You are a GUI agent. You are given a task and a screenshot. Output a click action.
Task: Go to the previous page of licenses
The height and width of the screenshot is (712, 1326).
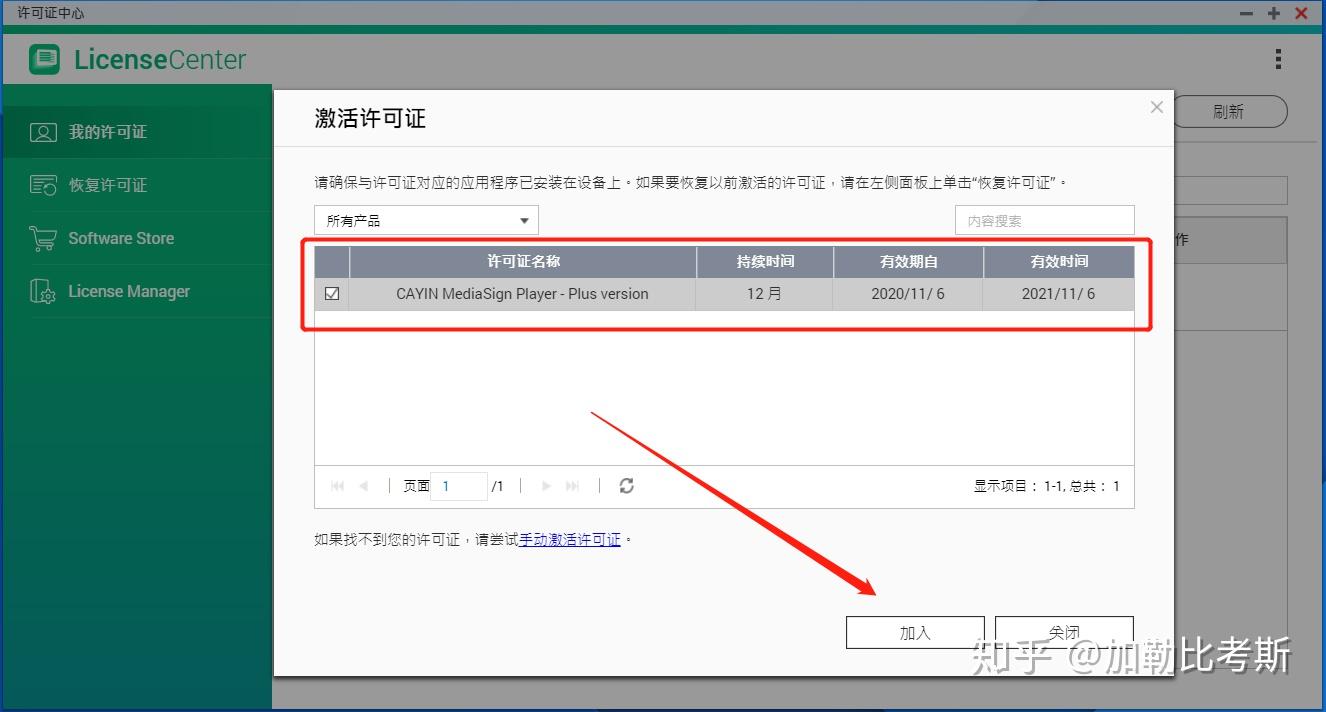(x=362, y=486)
